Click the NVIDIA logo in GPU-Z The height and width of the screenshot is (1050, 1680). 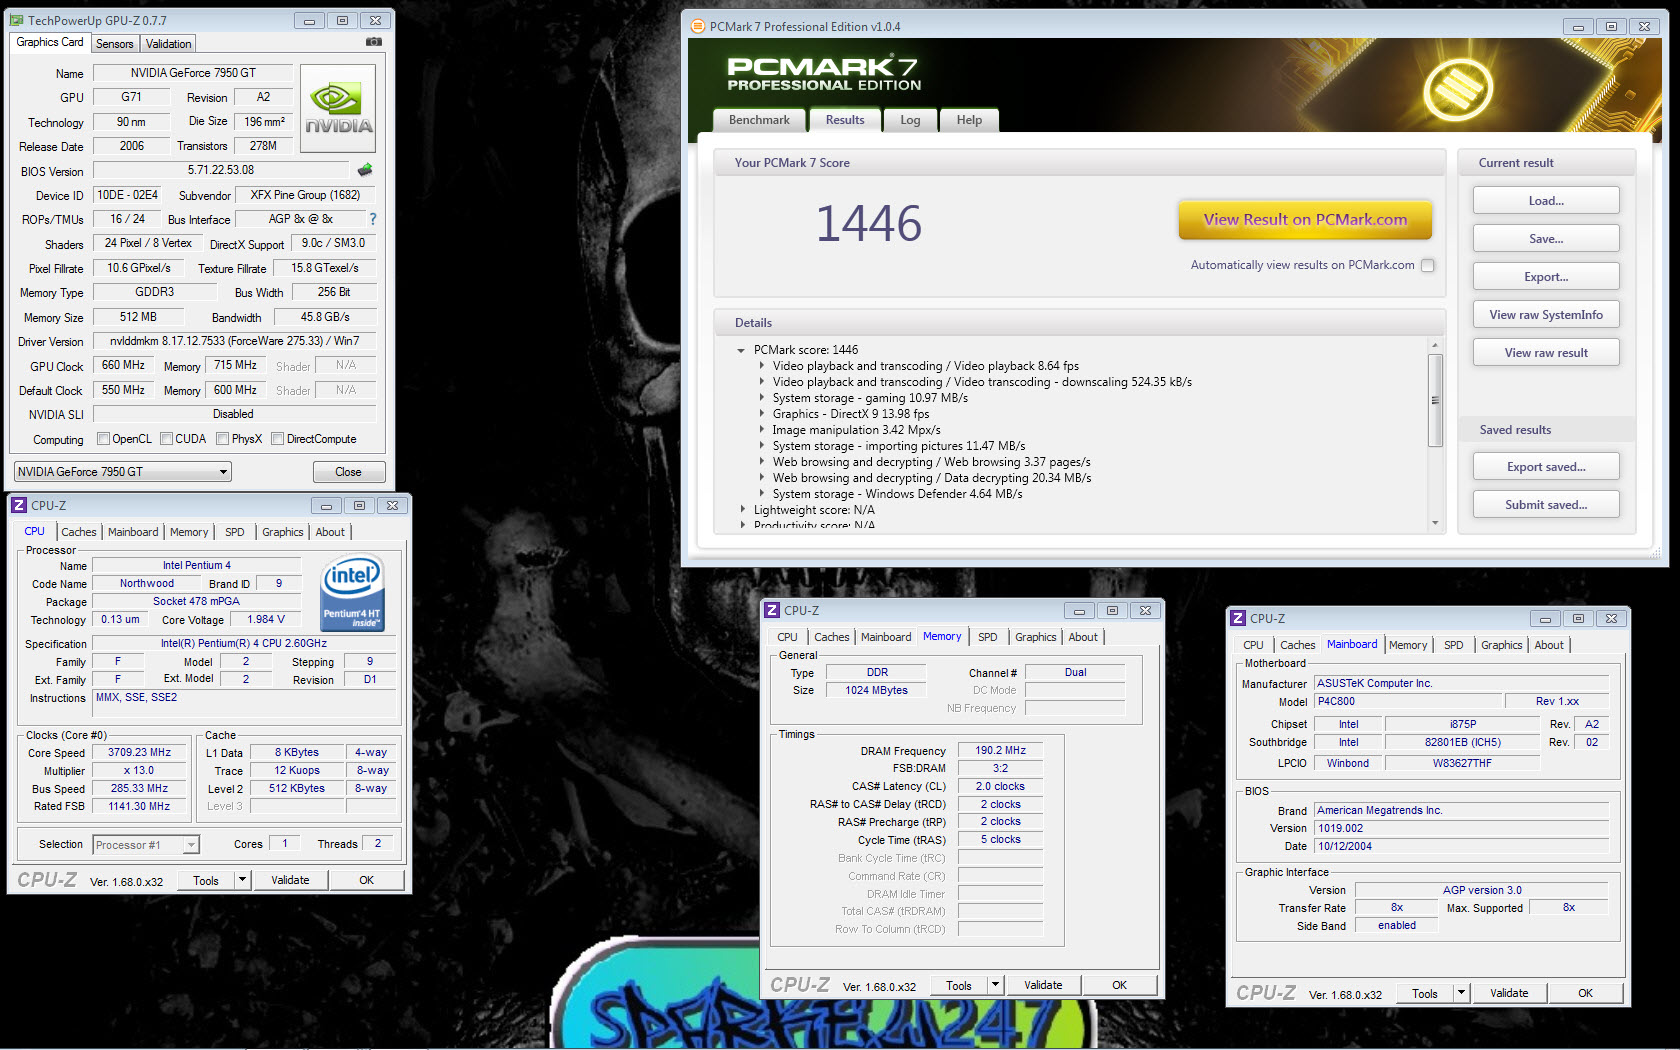[x=338, y=108]
